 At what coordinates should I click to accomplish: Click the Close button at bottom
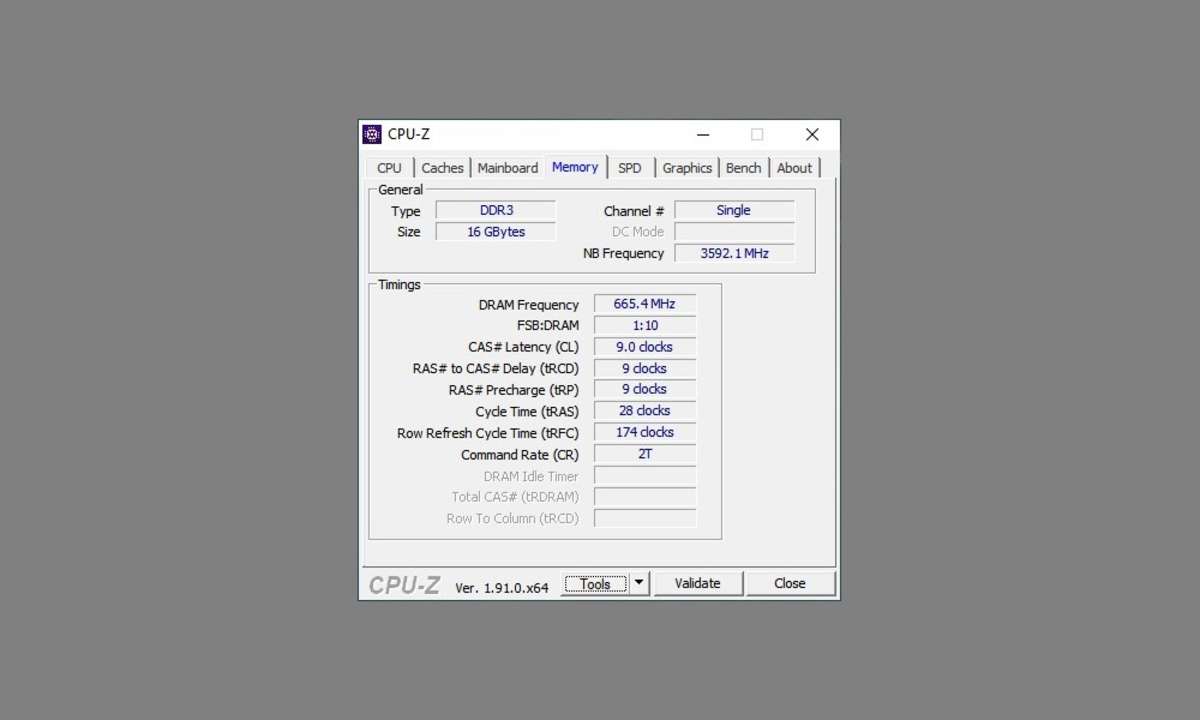790,584
